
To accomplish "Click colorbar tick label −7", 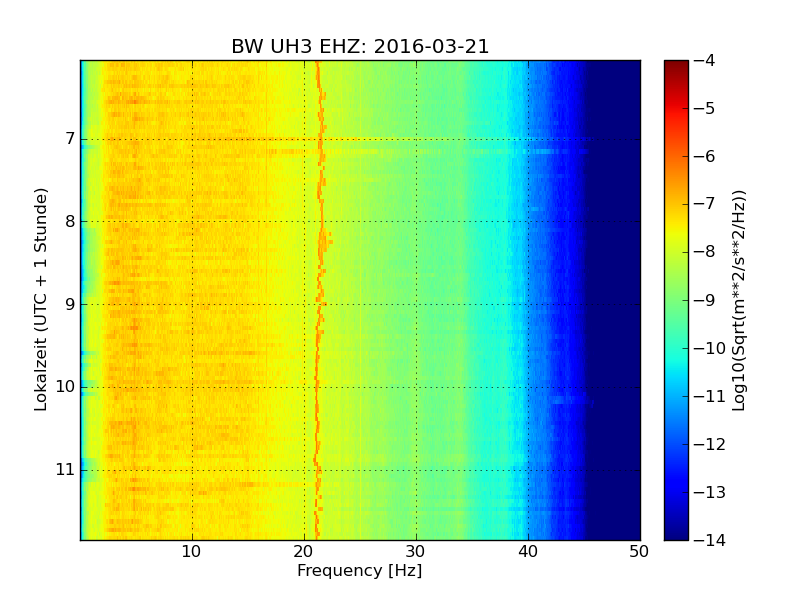I will 705,204.
